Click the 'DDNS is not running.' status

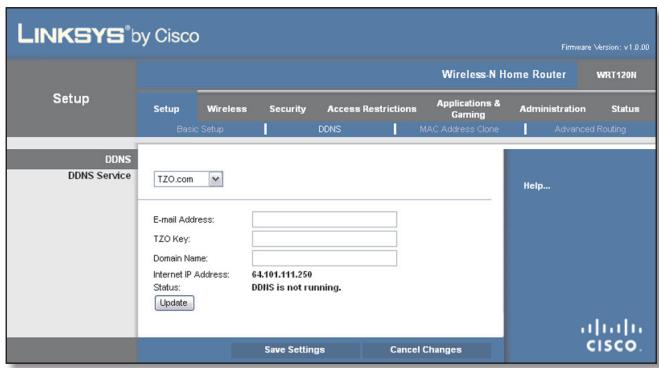tap(296, 287)
